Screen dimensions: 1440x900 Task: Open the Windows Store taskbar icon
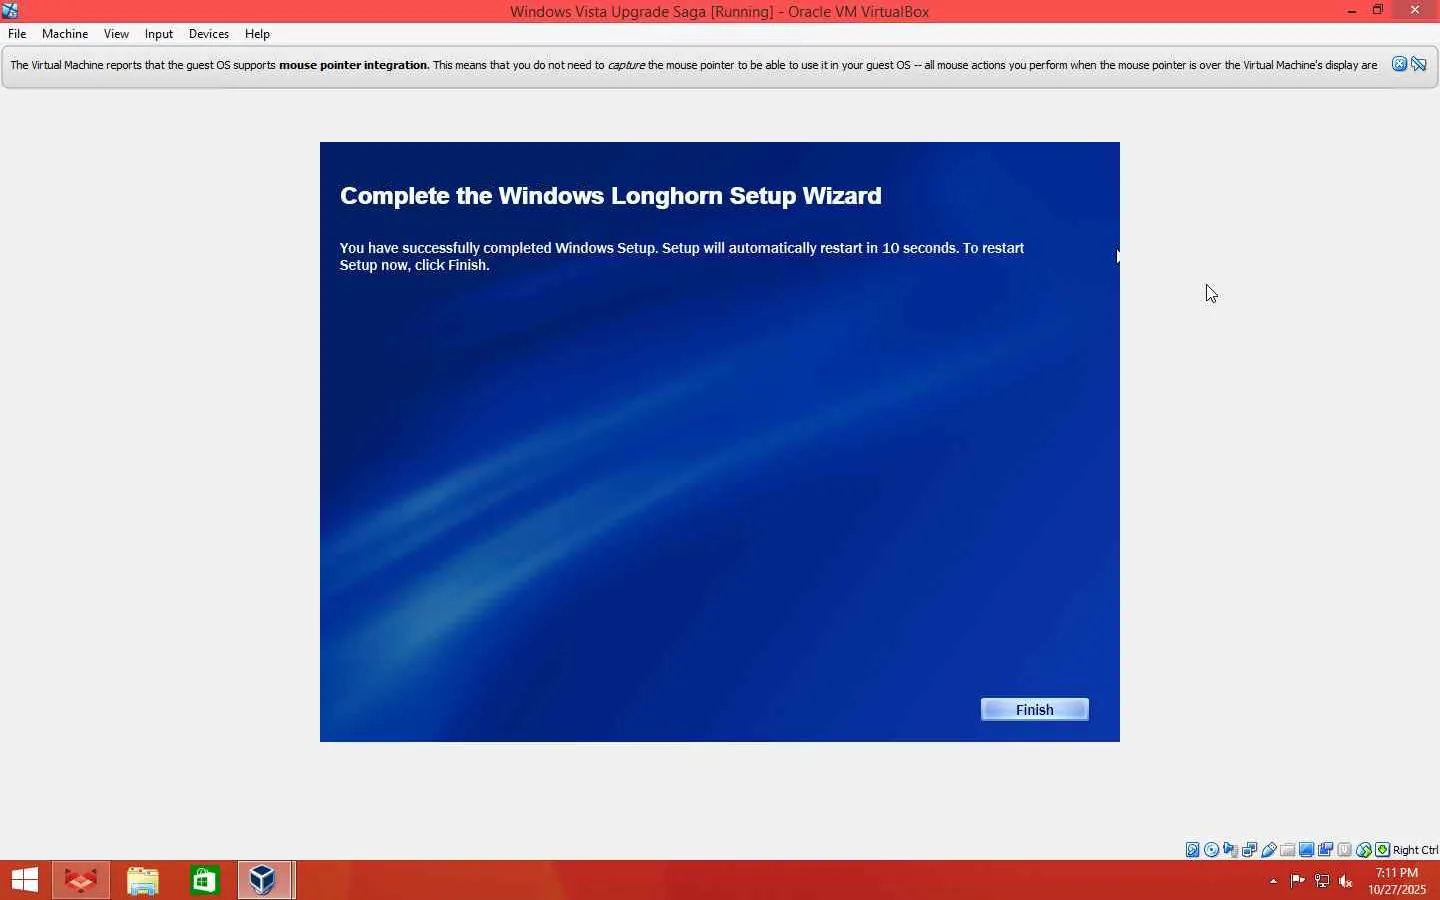[205, 880]
